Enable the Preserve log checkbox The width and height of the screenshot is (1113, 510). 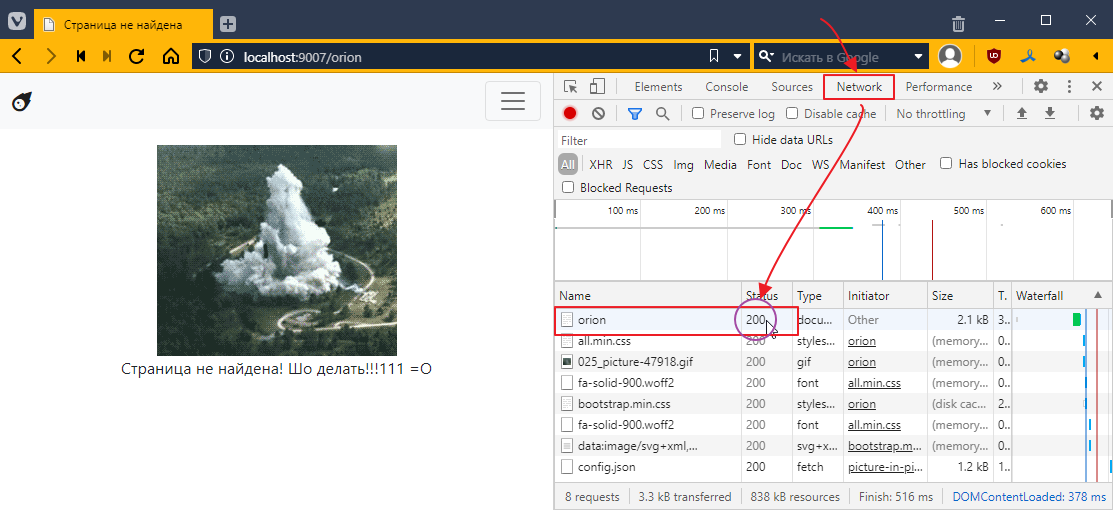coord(698,114)
